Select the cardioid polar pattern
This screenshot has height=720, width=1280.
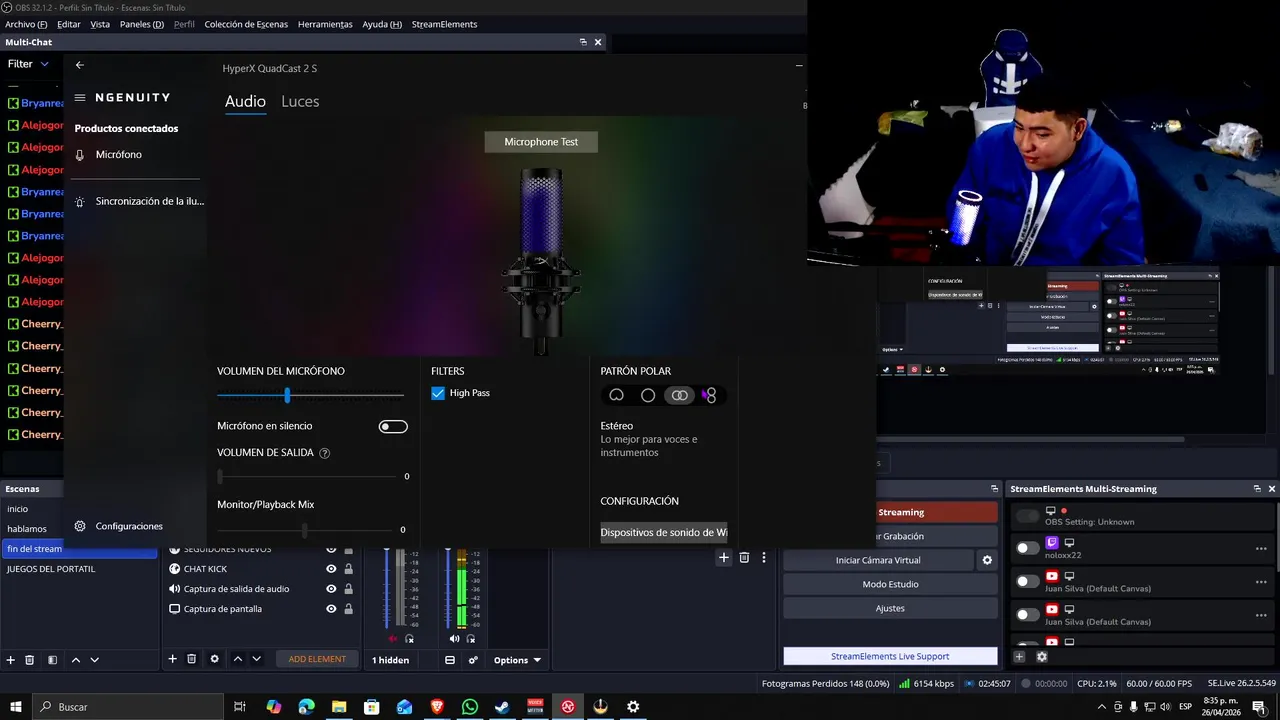click(617, 396)
